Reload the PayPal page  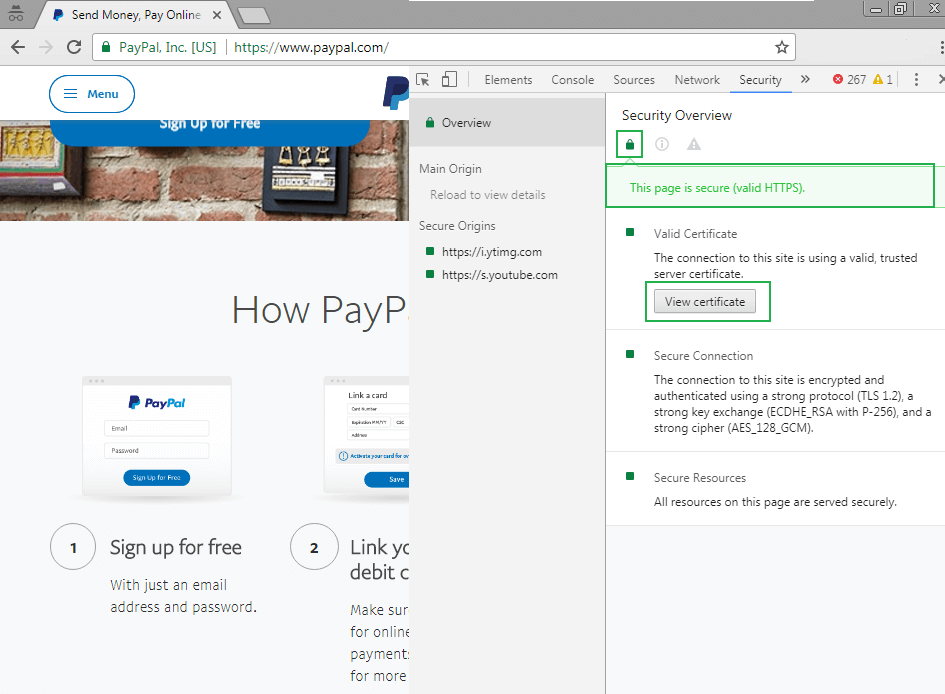(74, 47)
